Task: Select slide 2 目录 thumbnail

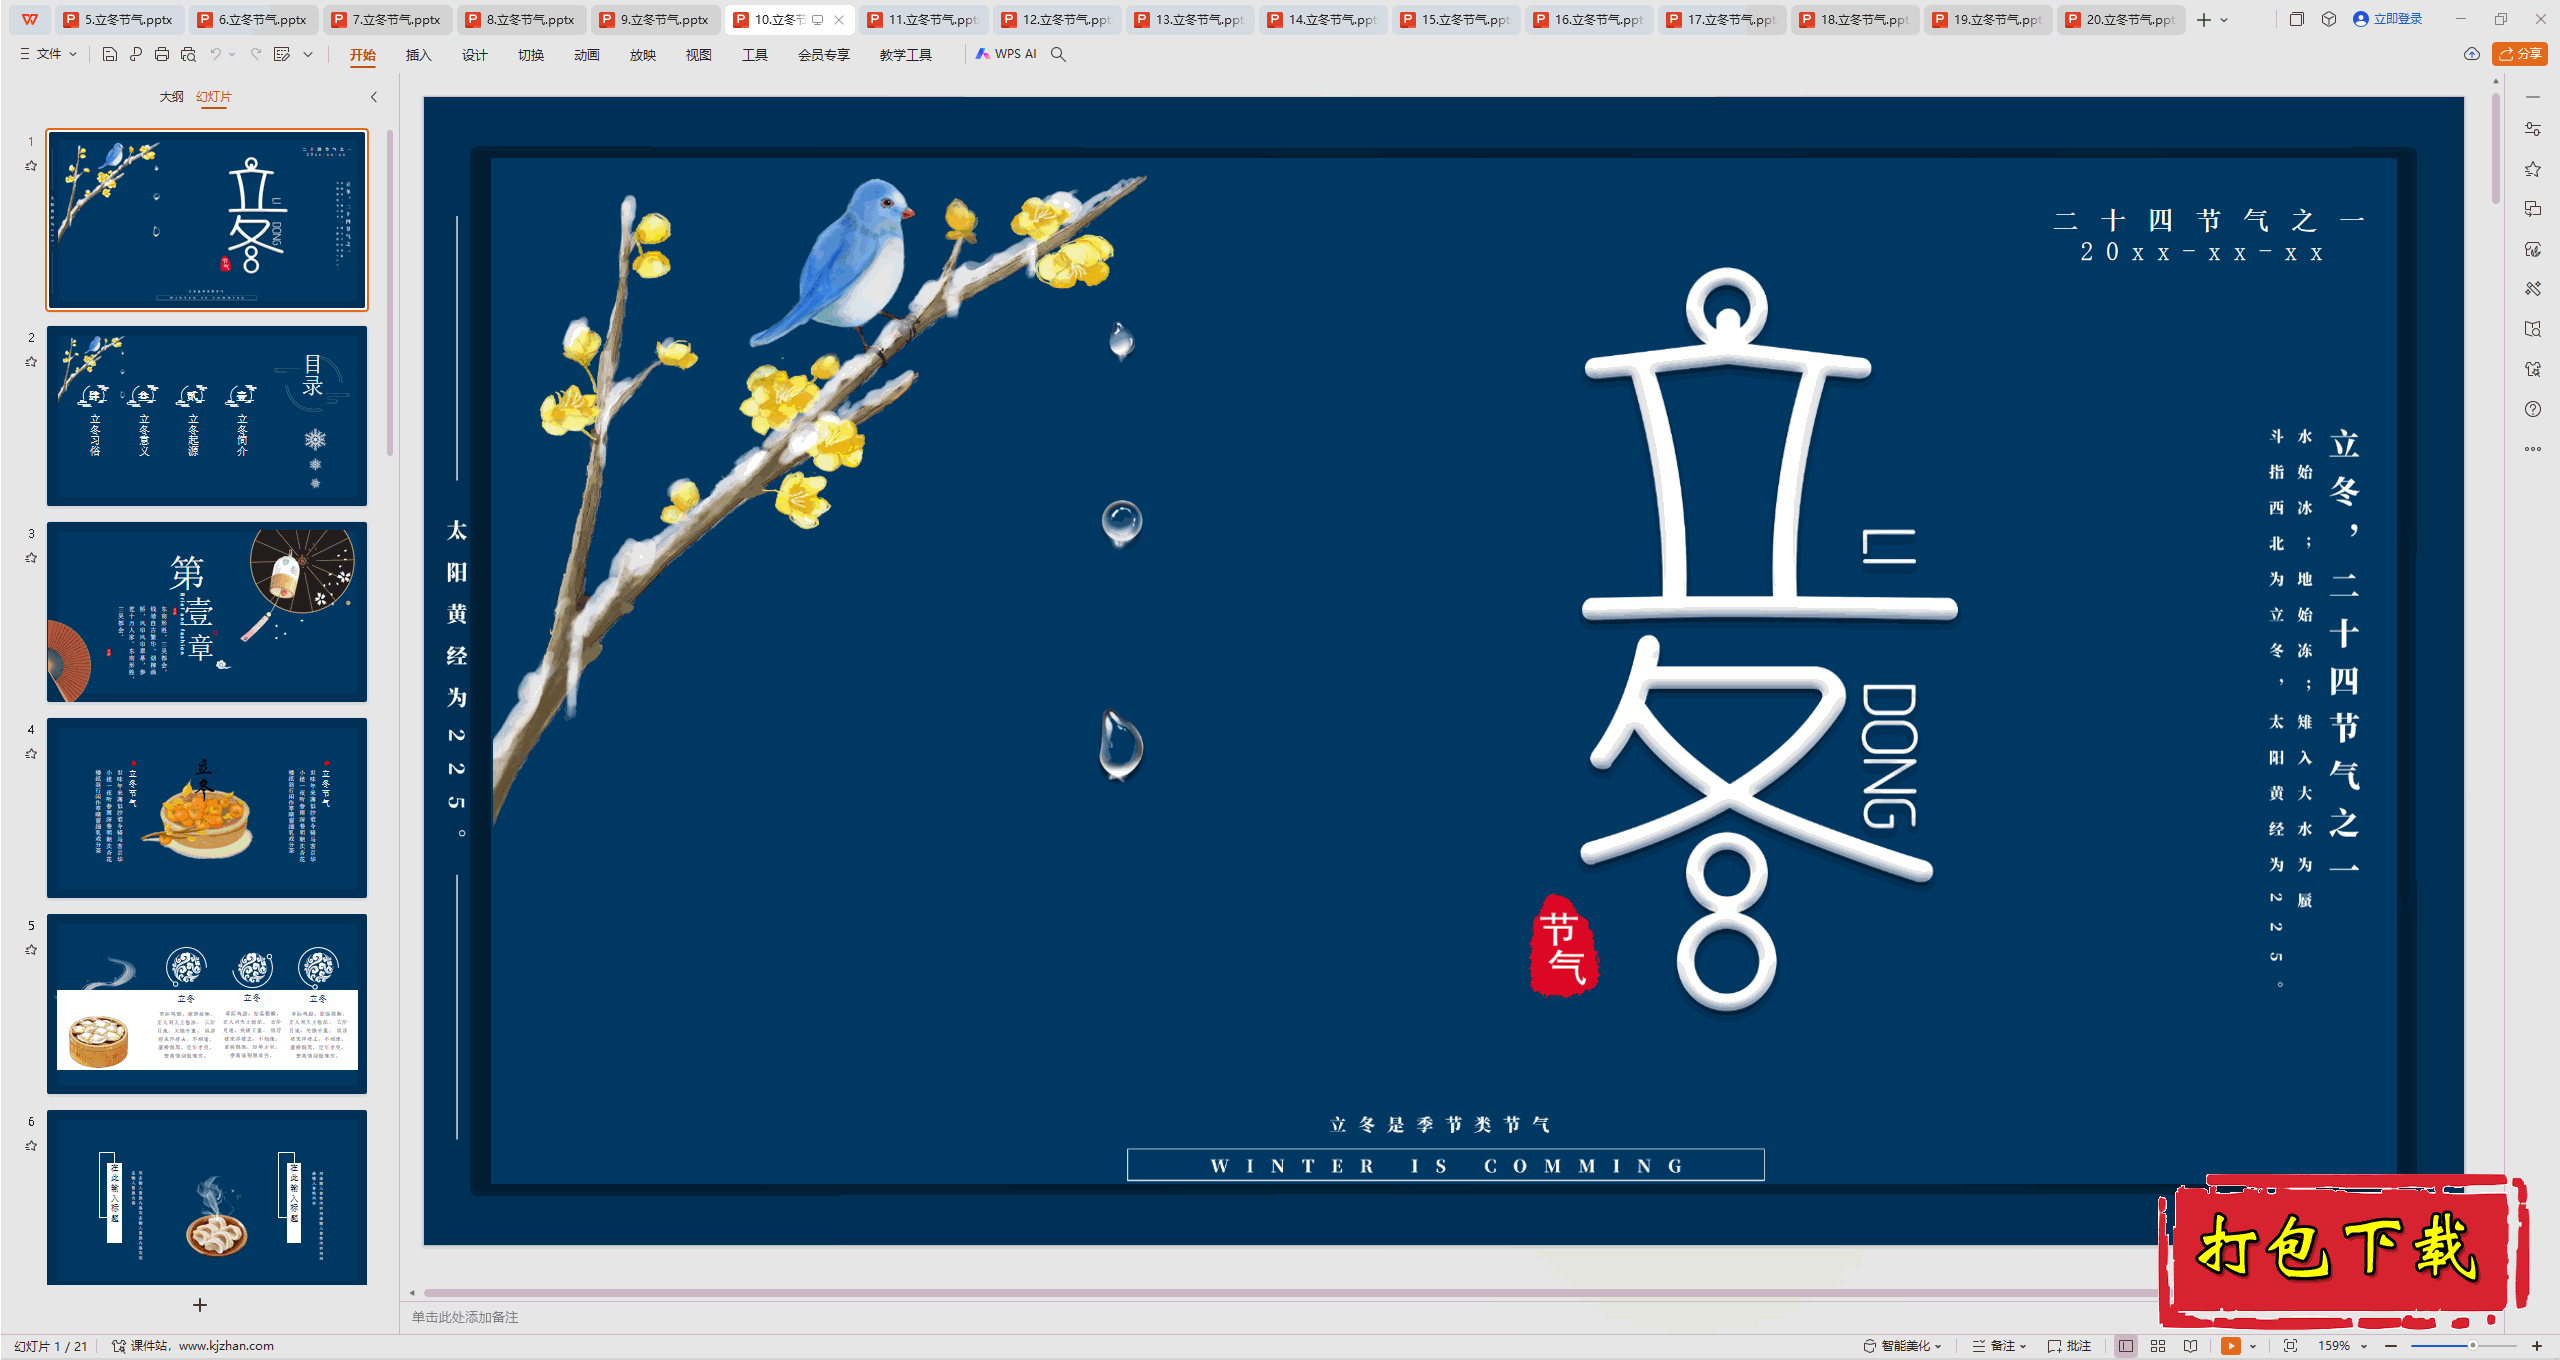Action: (207, 416)
